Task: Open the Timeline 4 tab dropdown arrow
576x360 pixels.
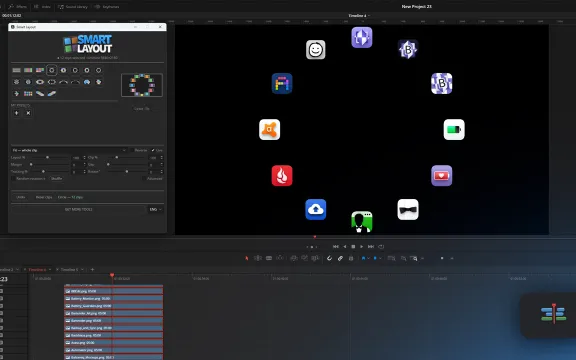Action: [x=50, y=270]
